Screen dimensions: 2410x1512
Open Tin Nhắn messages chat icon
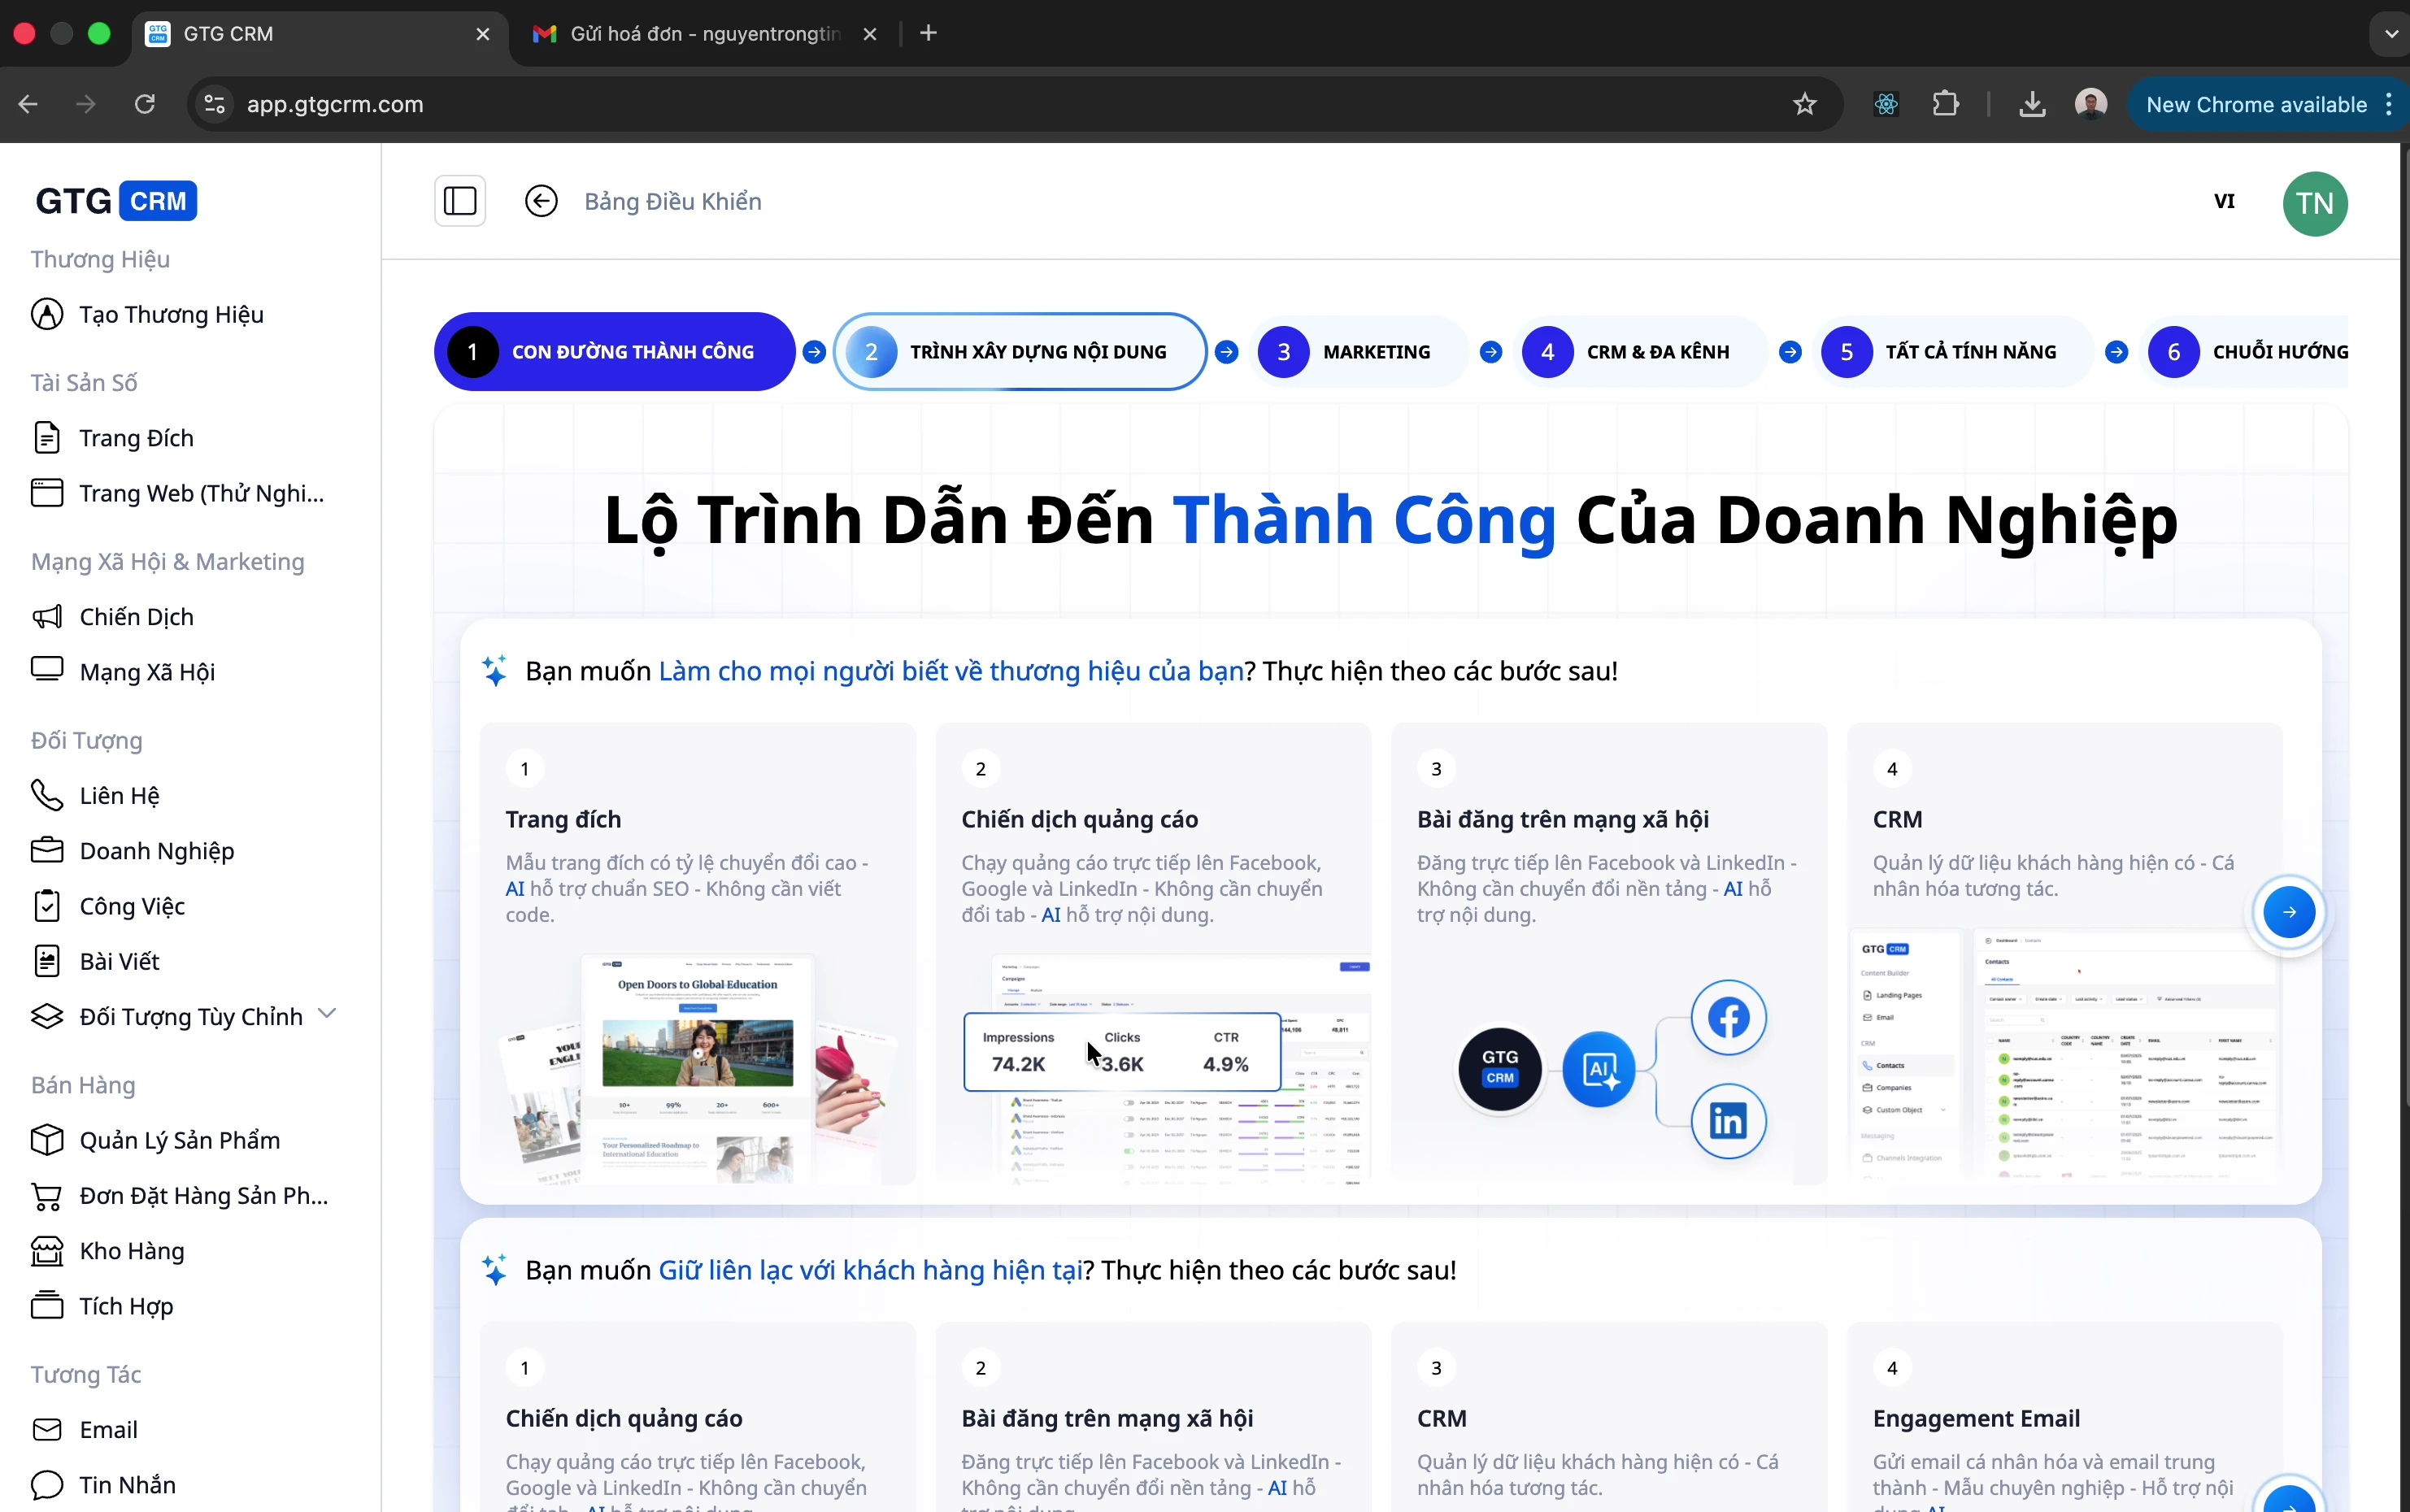47,1485
